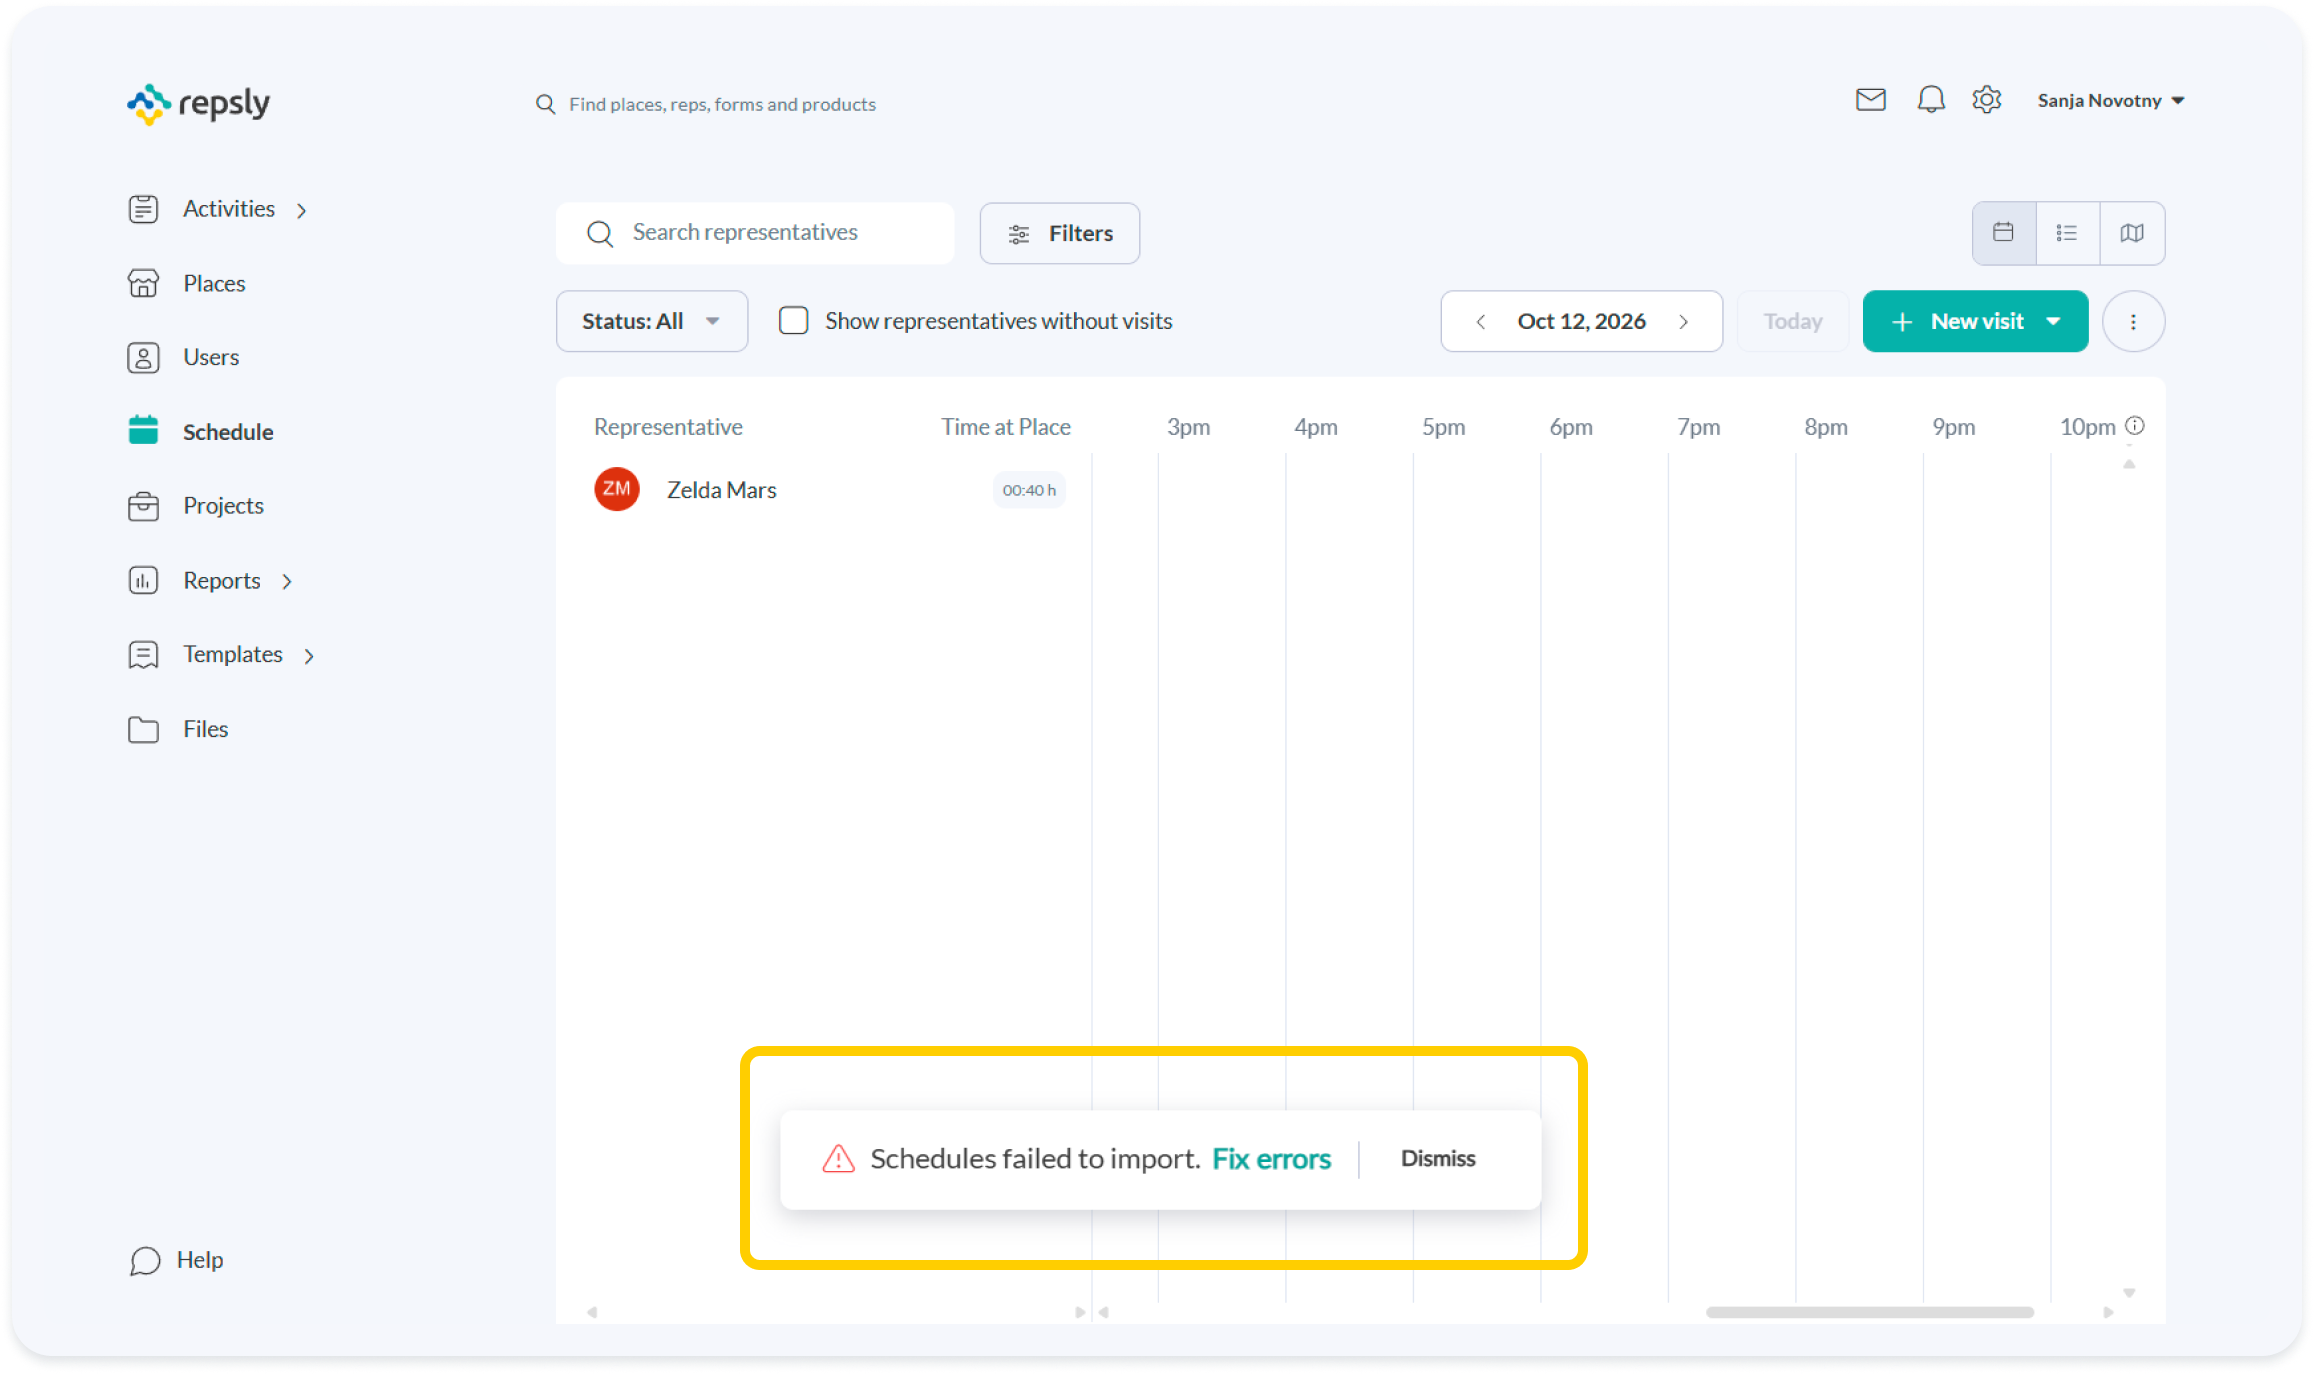Open Sanja Novotny user menu

click(x=2110, y=101)
